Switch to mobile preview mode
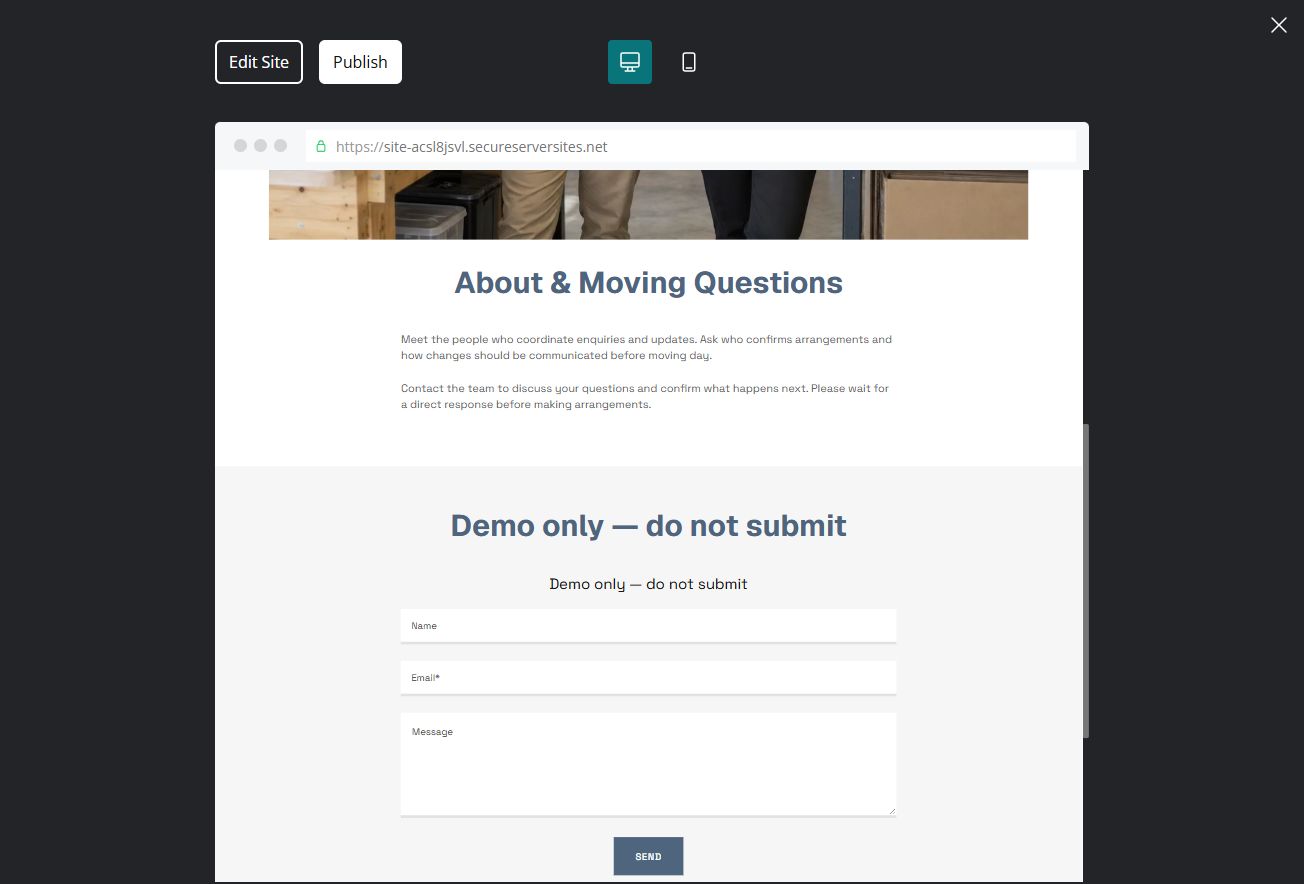 [689, 62]
